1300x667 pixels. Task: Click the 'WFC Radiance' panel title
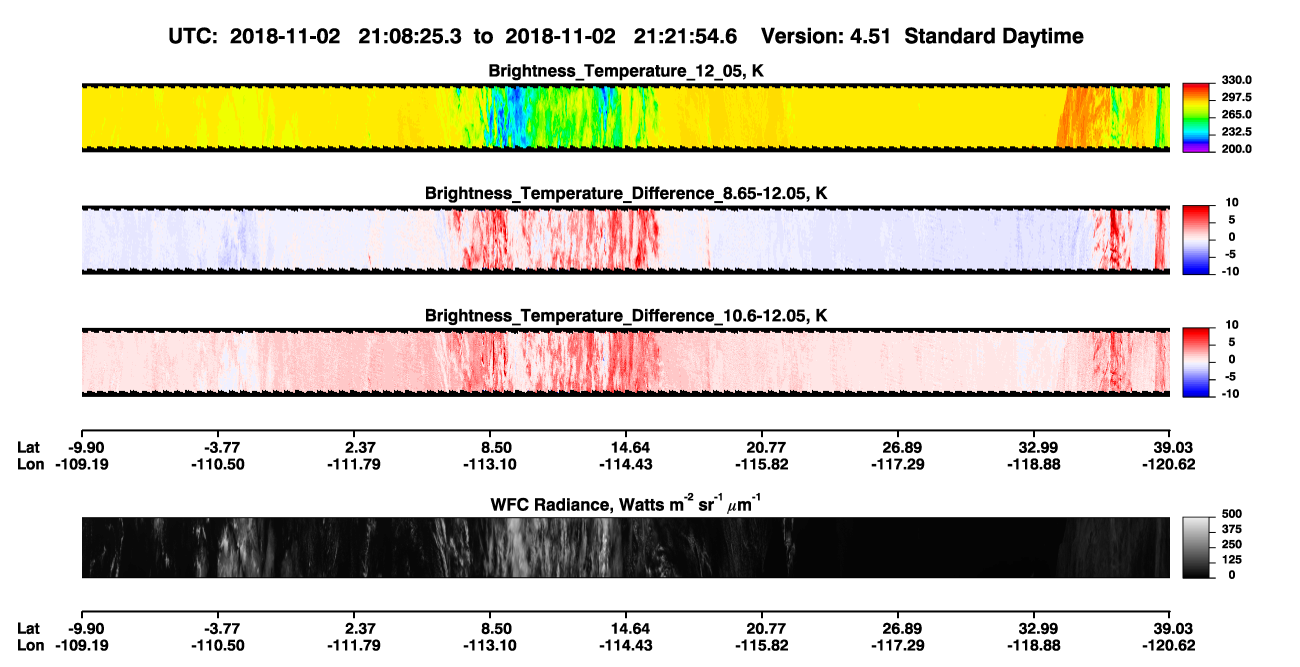pos(626,504)
